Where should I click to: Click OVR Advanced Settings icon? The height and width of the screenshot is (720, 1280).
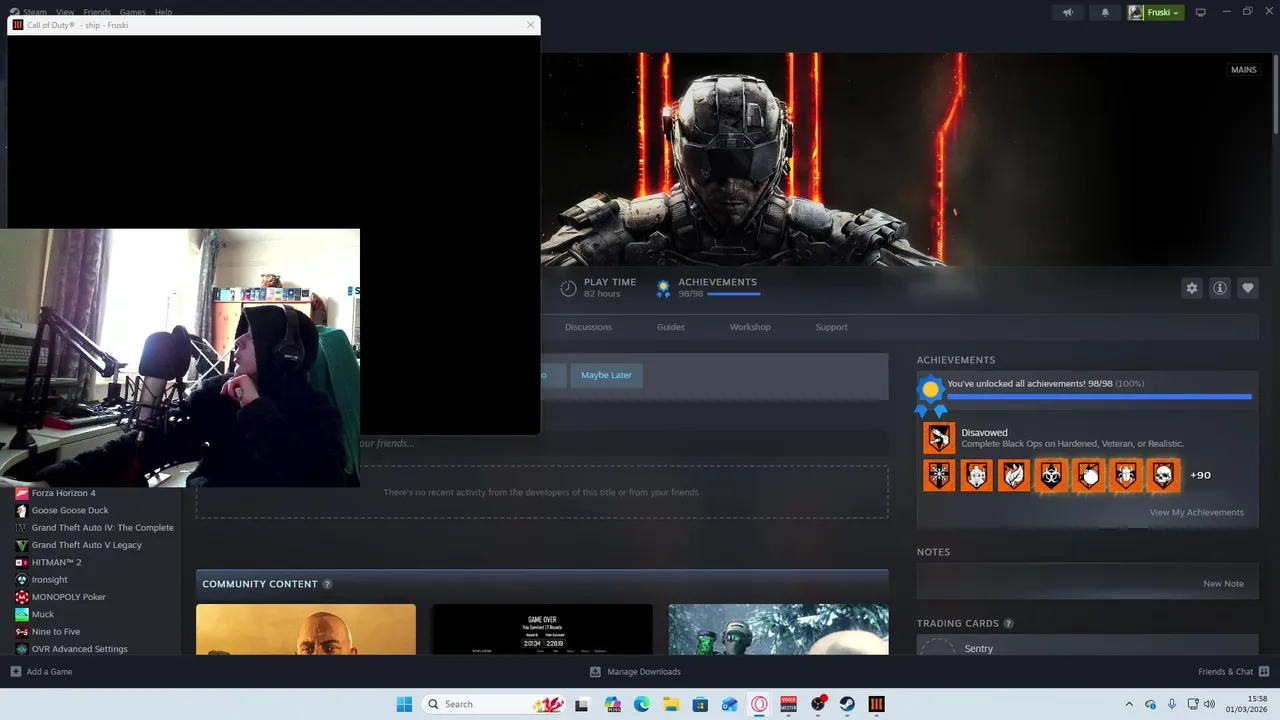(22, 649)
